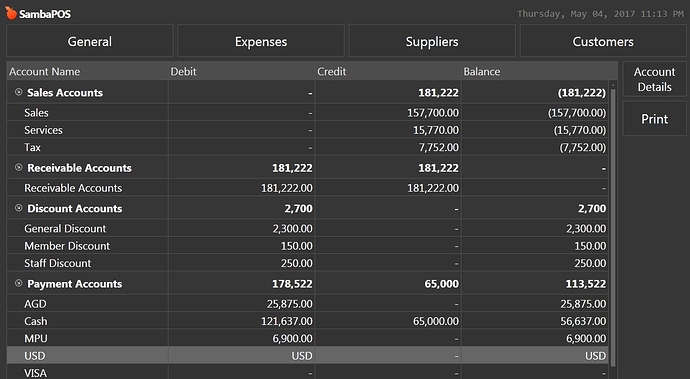The height and width of the screenshot is (379, 690).
Task: Click Cash debit value 121,637.00
Action: coord(286,321)
